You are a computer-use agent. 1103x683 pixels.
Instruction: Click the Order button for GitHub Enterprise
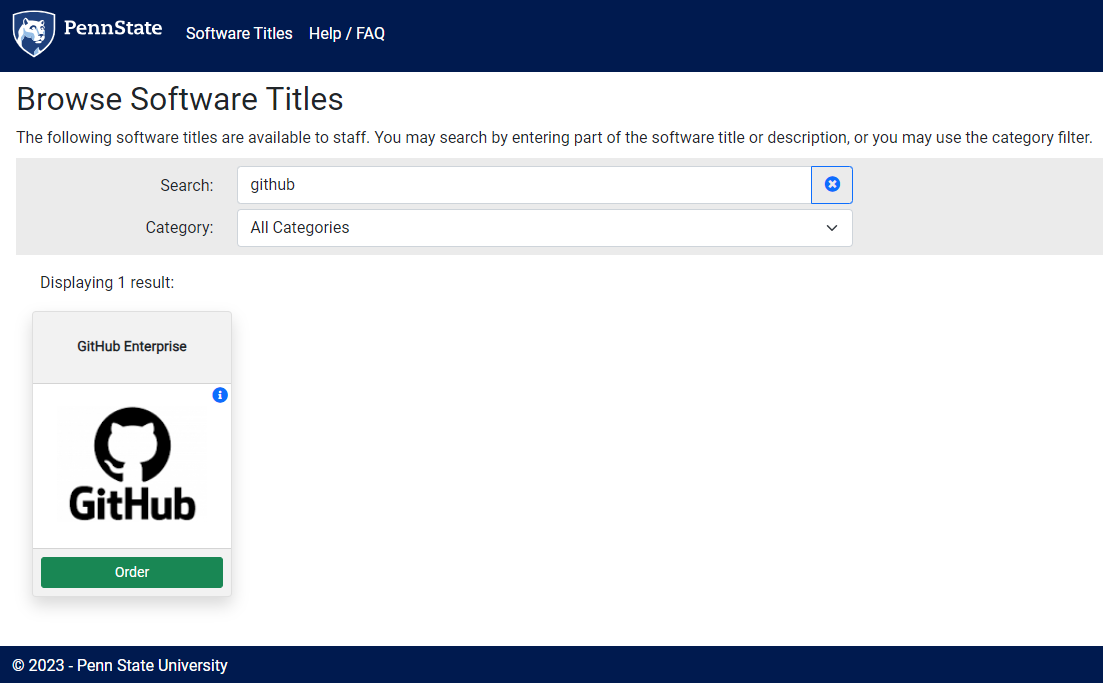pyautogui.click(x=131, y=571)
